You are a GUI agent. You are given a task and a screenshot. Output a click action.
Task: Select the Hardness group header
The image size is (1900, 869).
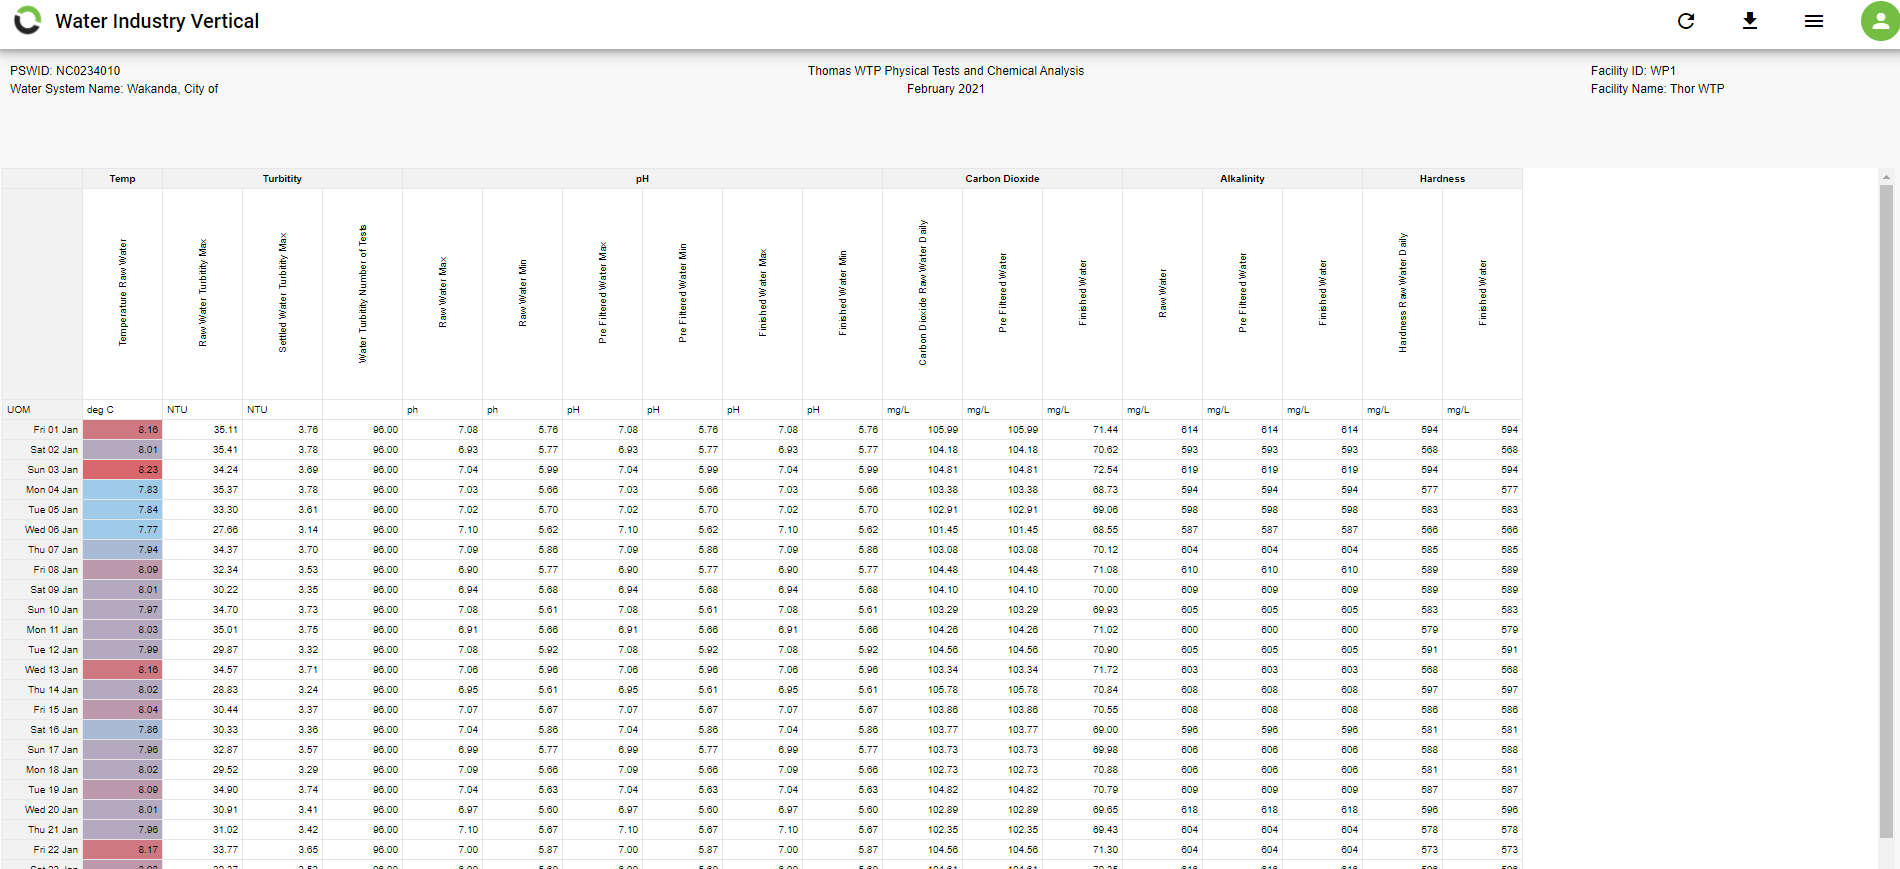1442,179
